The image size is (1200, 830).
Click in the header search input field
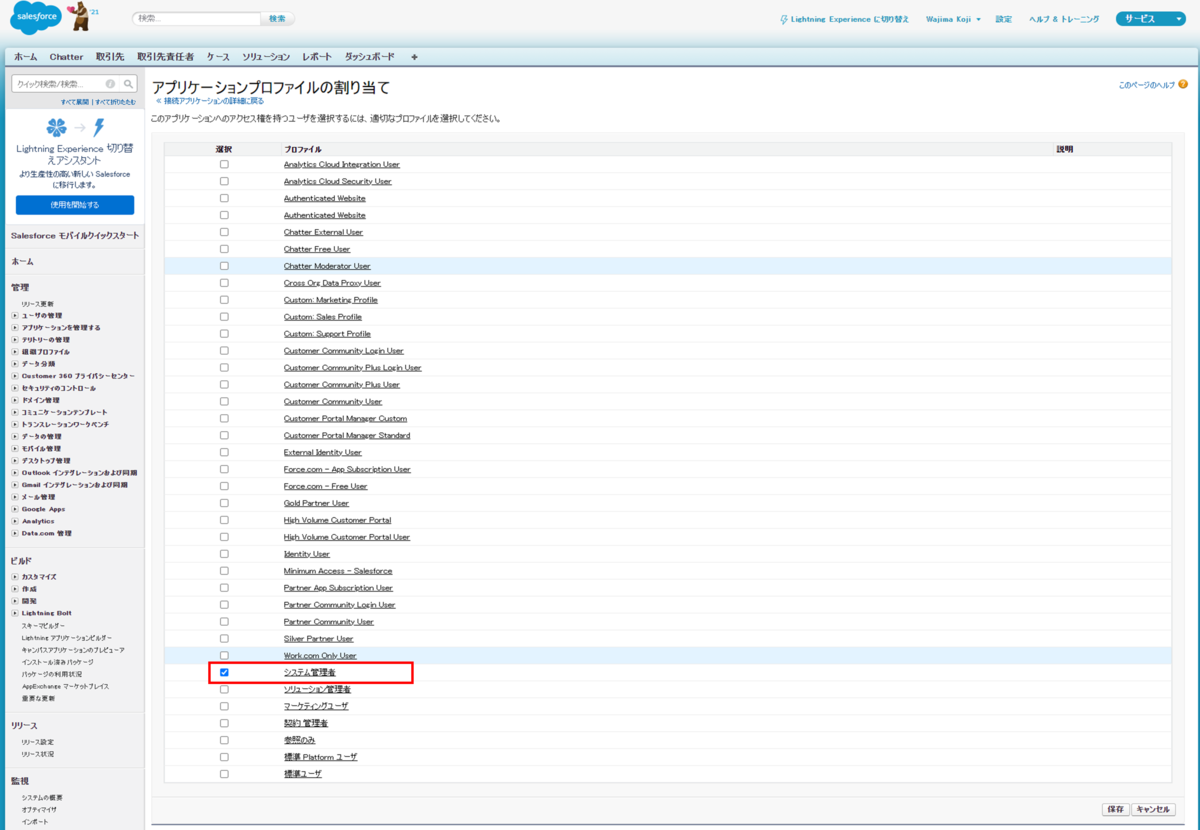click(x=197, y=19)
